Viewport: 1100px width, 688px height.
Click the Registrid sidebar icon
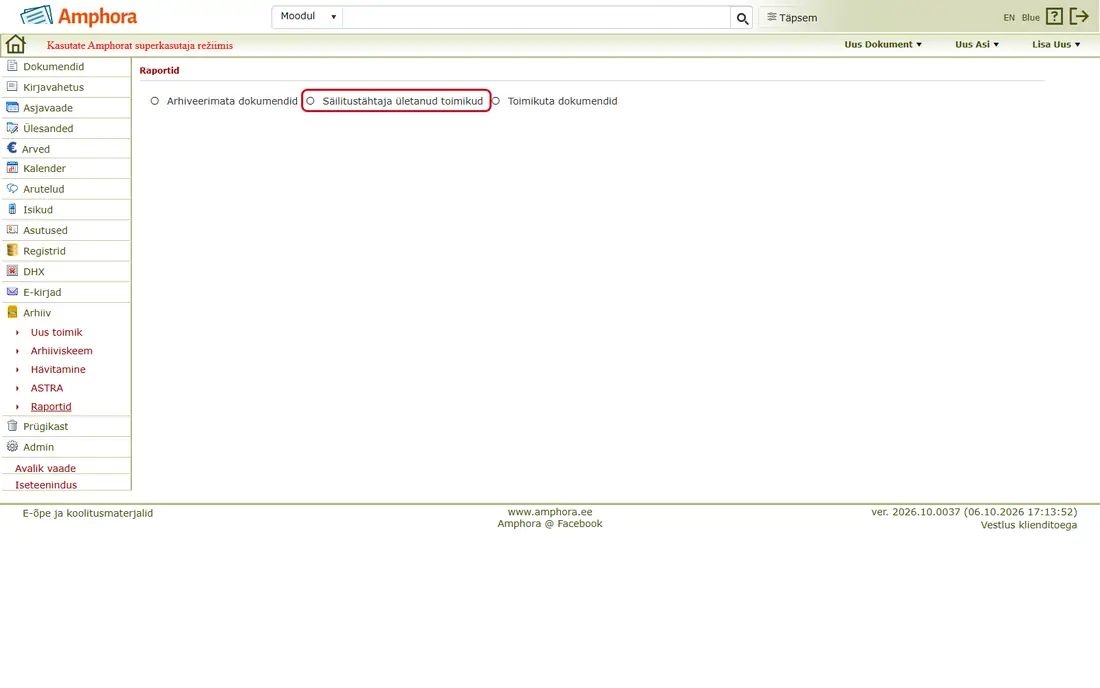12,250
